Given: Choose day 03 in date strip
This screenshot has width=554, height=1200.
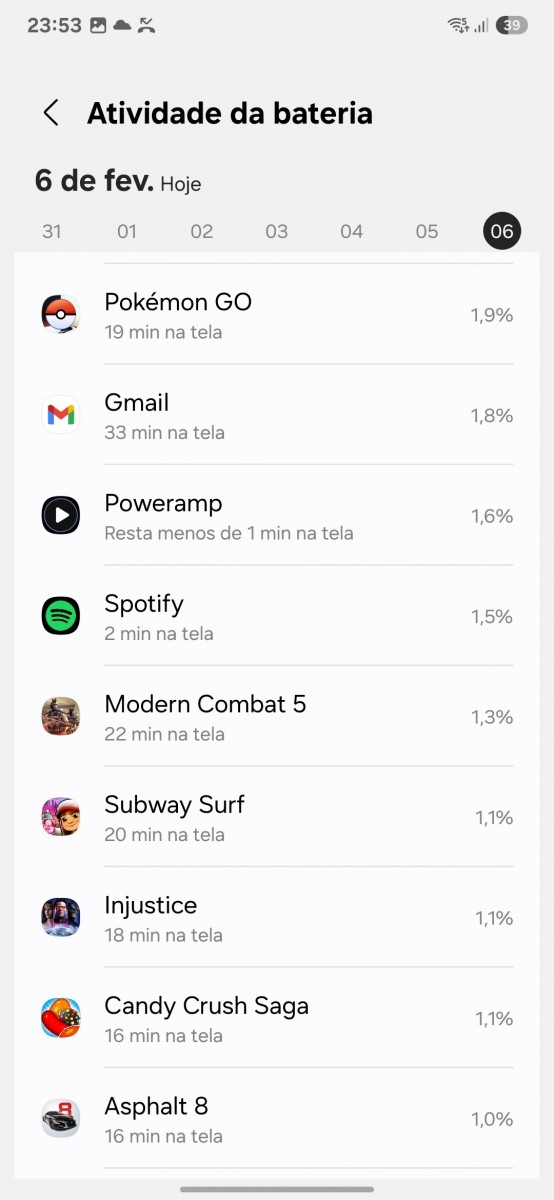Looking at the screenshot, I should coord(277,232).
